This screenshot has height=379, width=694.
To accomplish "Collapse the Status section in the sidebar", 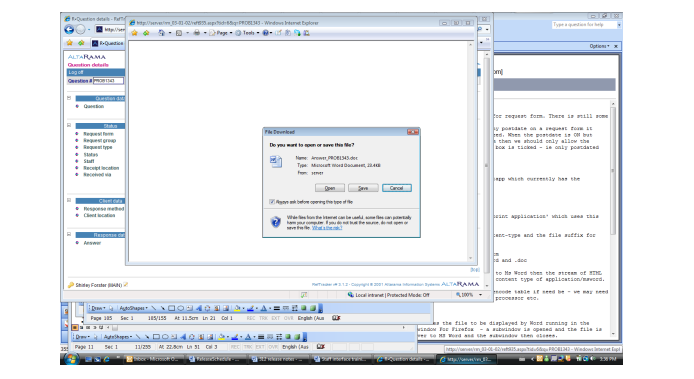I will pos(69,125).
